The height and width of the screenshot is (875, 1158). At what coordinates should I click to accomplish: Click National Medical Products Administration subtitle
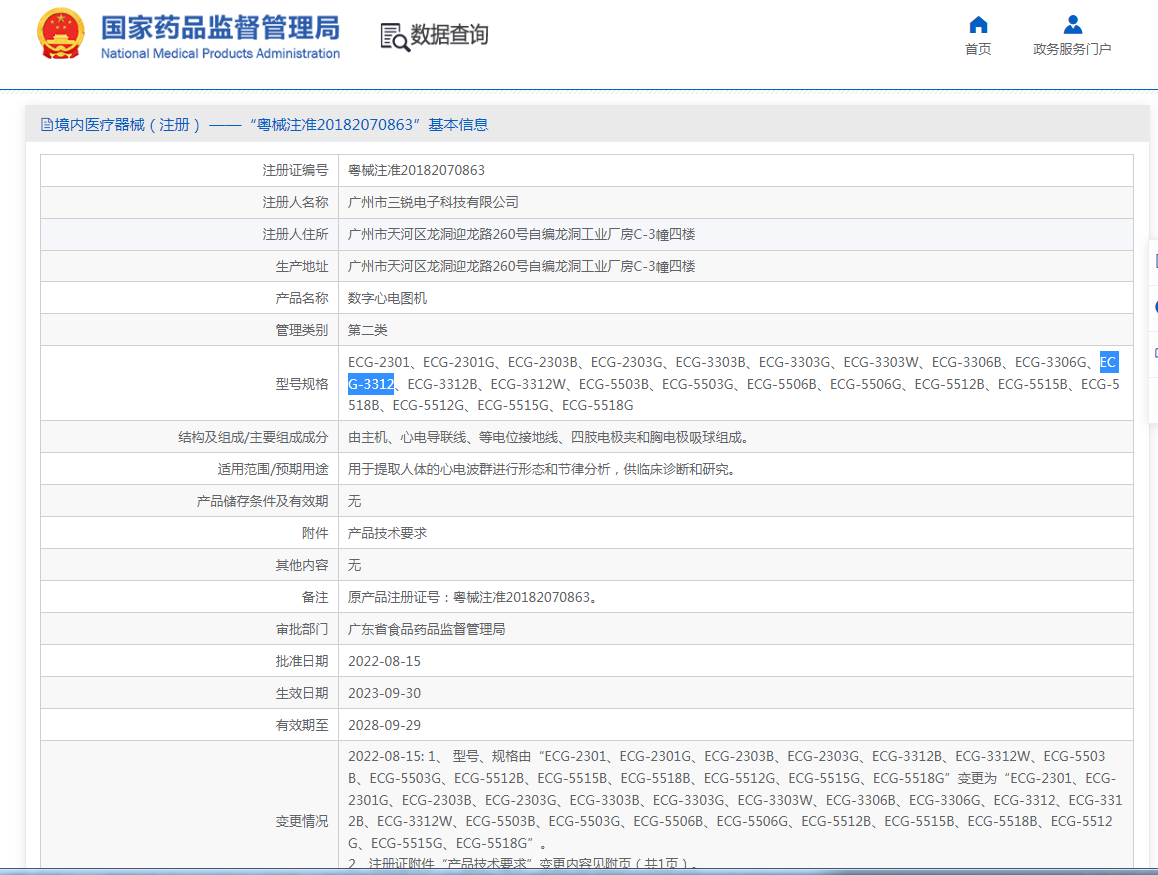[220, 53]
